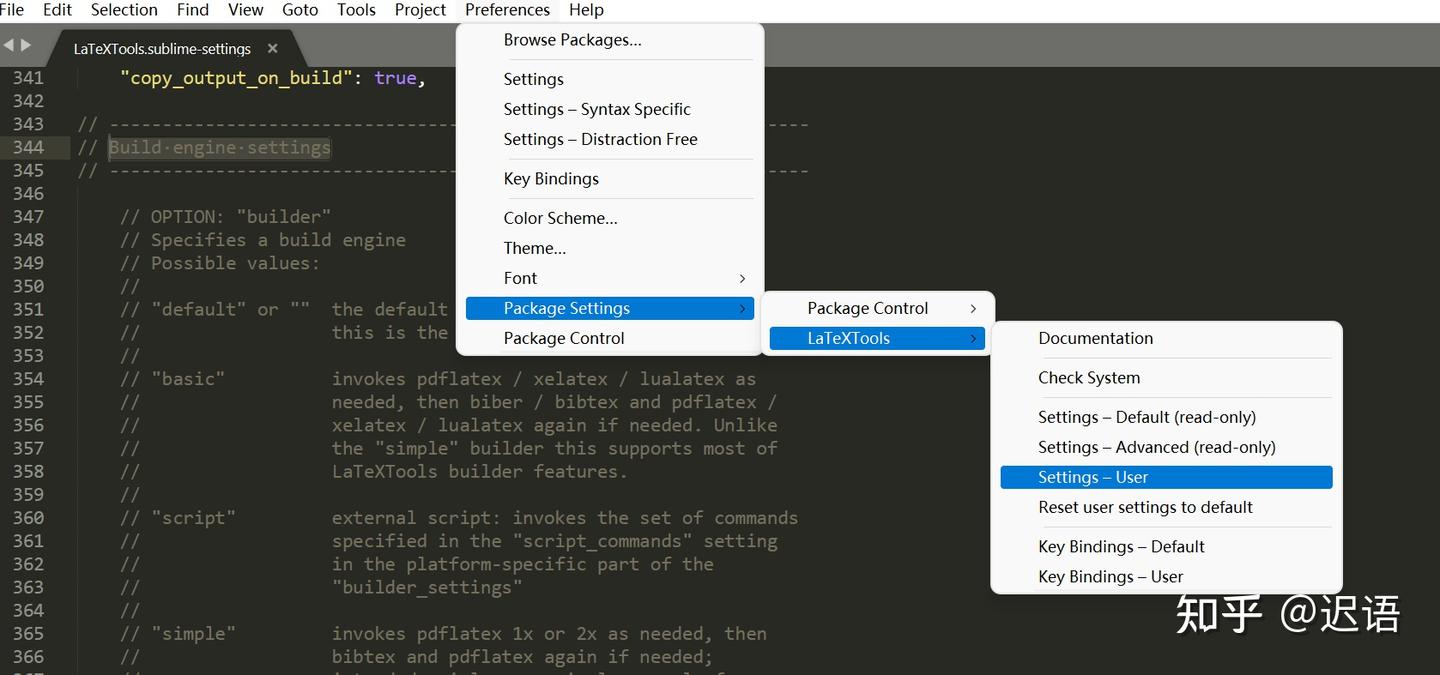
Task: Open the File menu
Action: click(x=13, y=10)
